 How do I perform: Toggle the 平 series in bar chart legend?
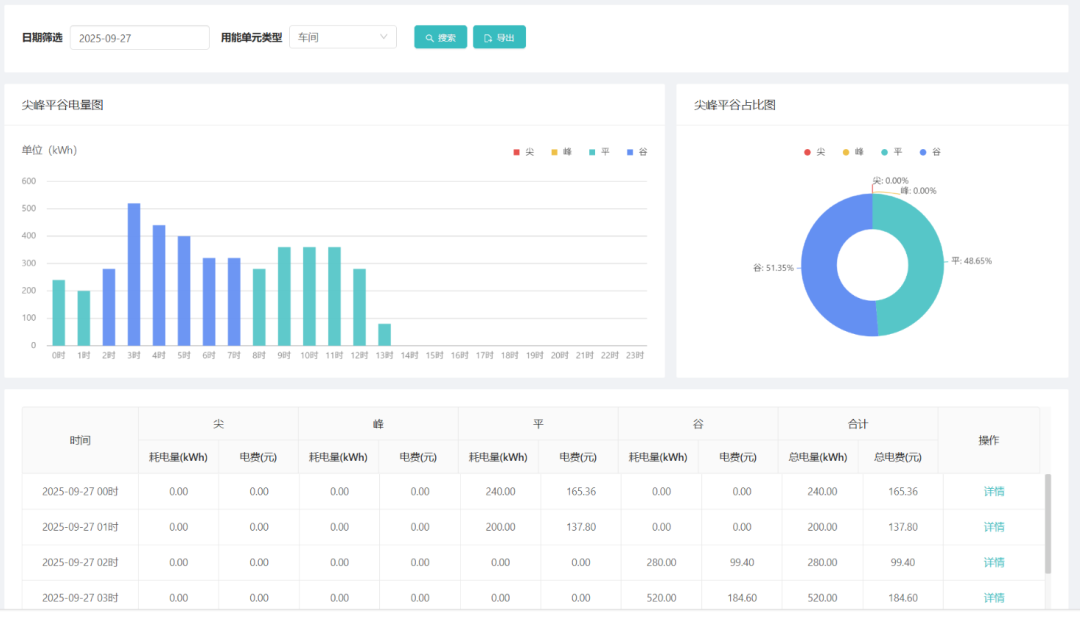click(x=599, y=152)
